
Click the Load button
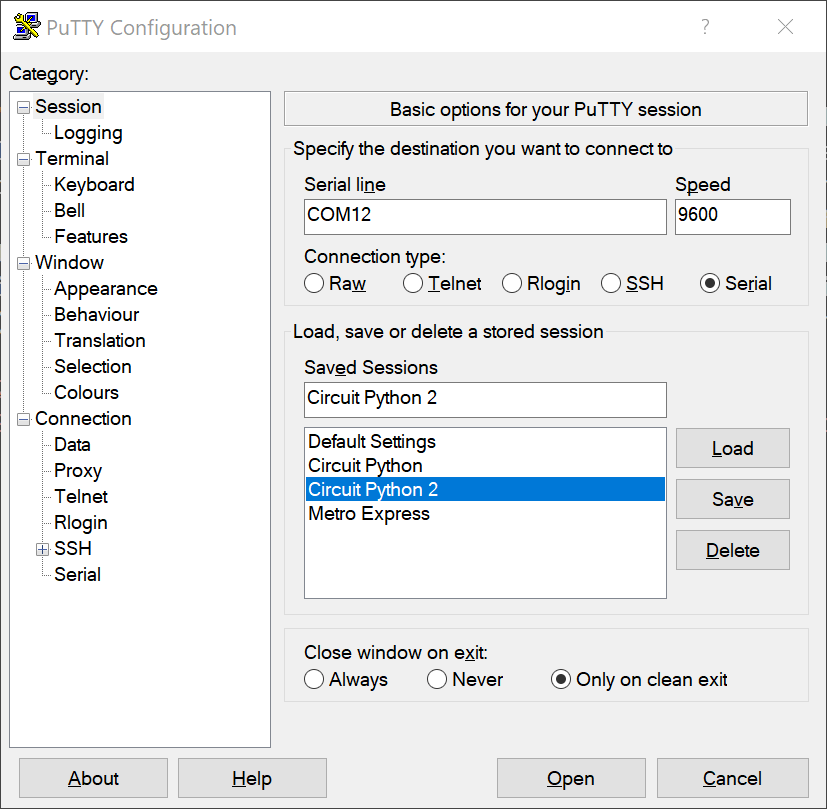coord(733,448)
